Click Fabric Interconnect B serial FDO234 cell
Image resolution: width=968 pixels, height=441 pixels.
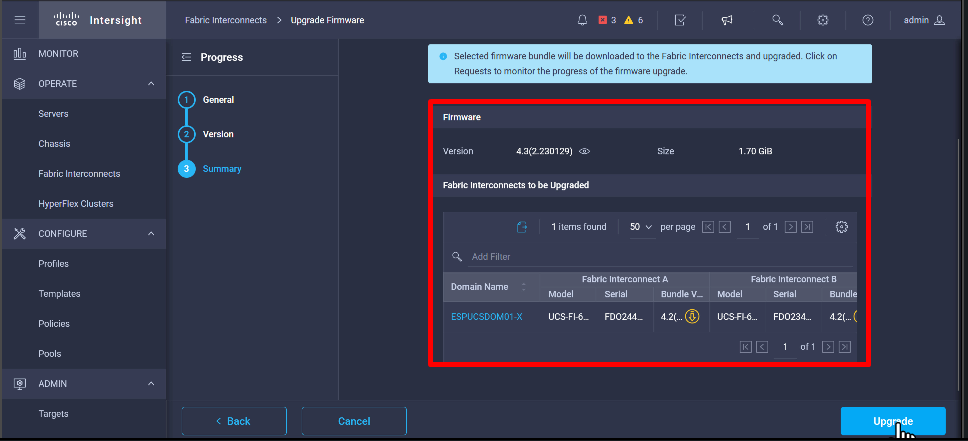[x=793, y=317]
